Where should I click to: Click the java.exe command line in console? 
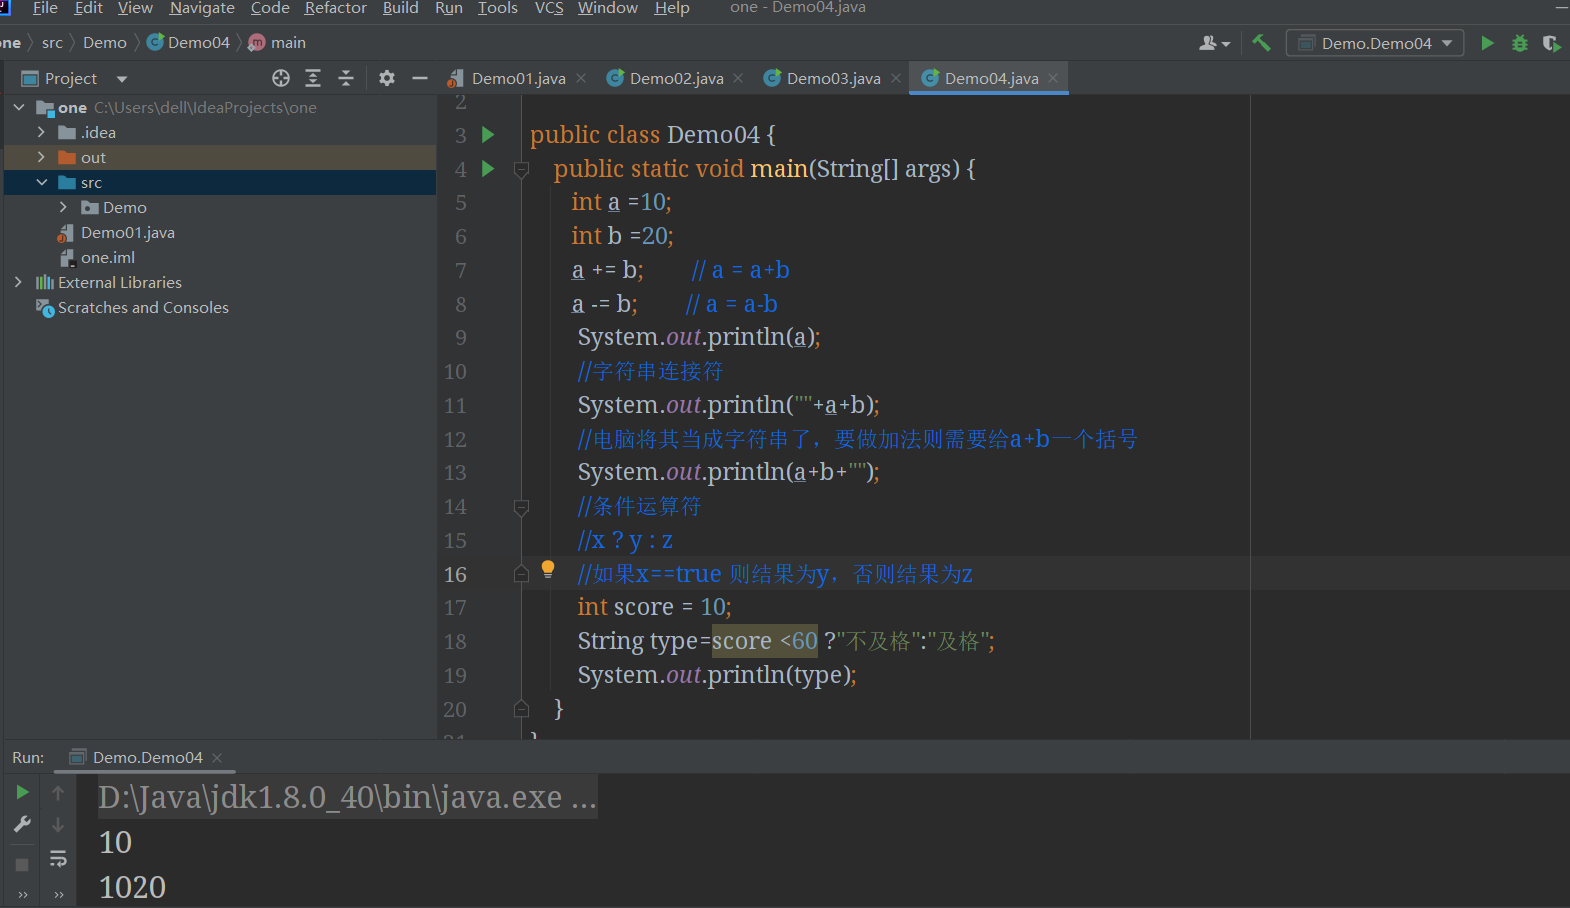click(x=347, y=797)
